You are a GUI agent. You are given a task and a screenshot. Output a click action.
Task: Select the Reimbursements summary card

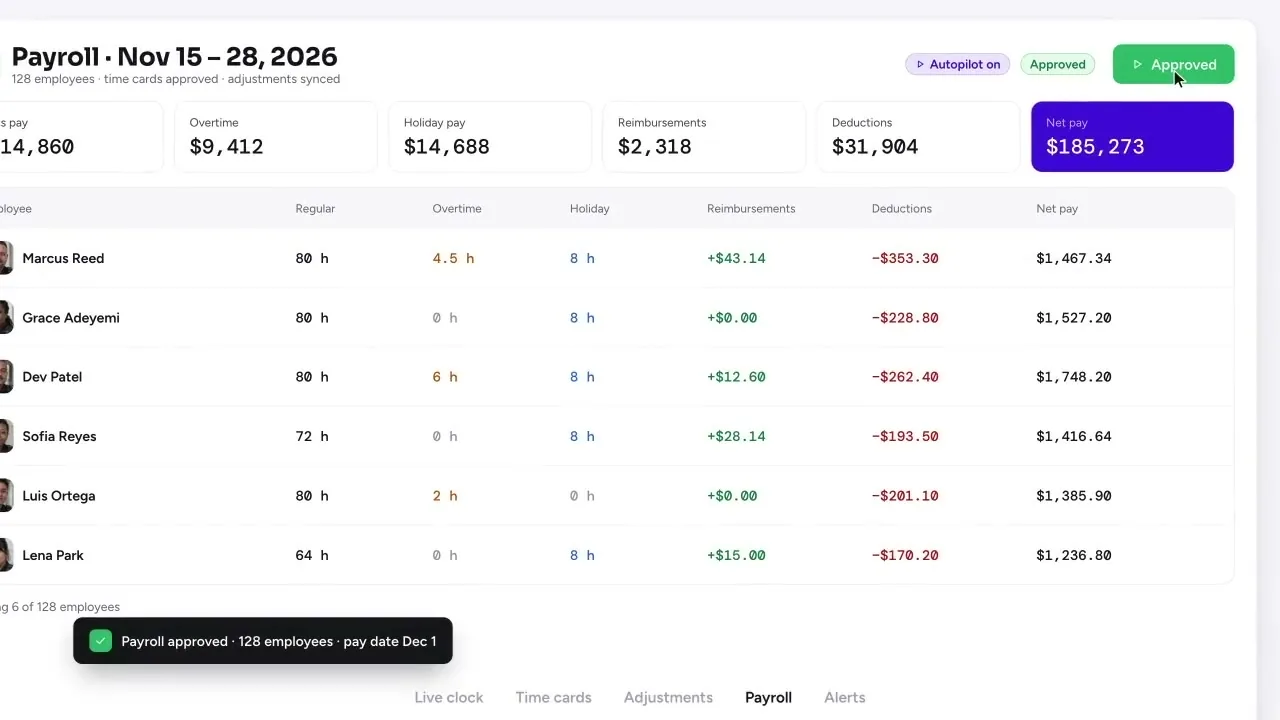tap(704, 136)
